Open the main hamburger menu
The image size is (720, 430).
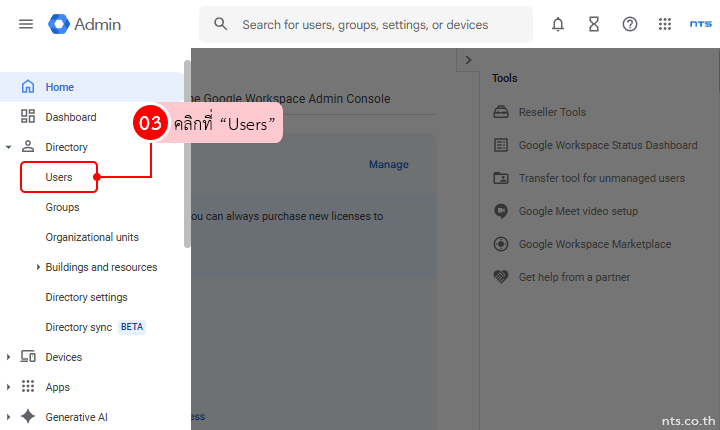coord(26,24)
